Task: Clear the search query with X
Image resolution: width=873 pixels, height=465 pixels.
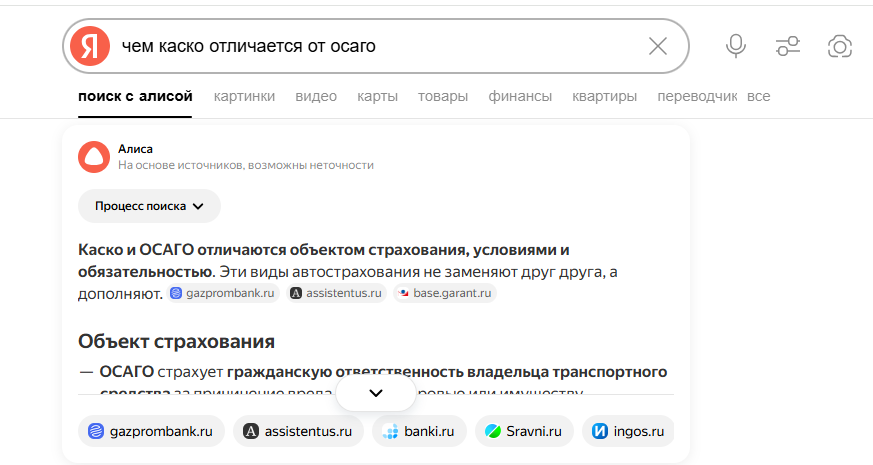Action: tap(658, 46)
